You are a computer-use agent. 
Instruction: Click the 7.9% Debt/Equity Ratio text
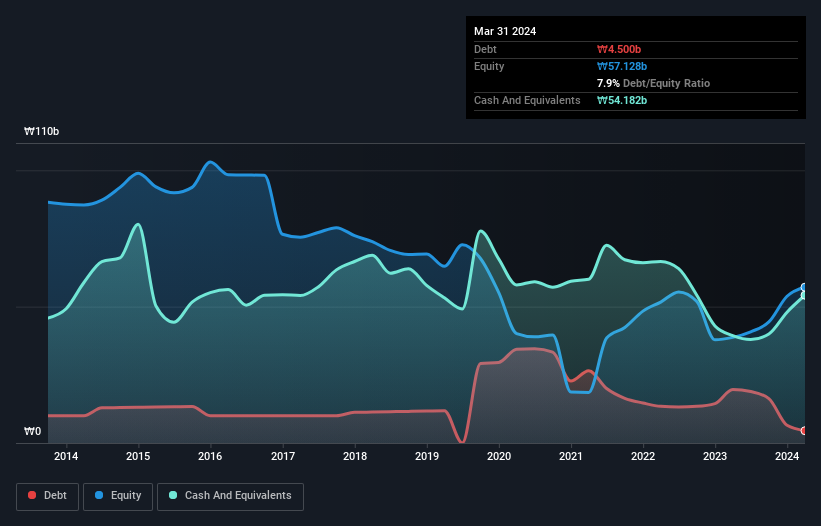click(x=653, y=83)
